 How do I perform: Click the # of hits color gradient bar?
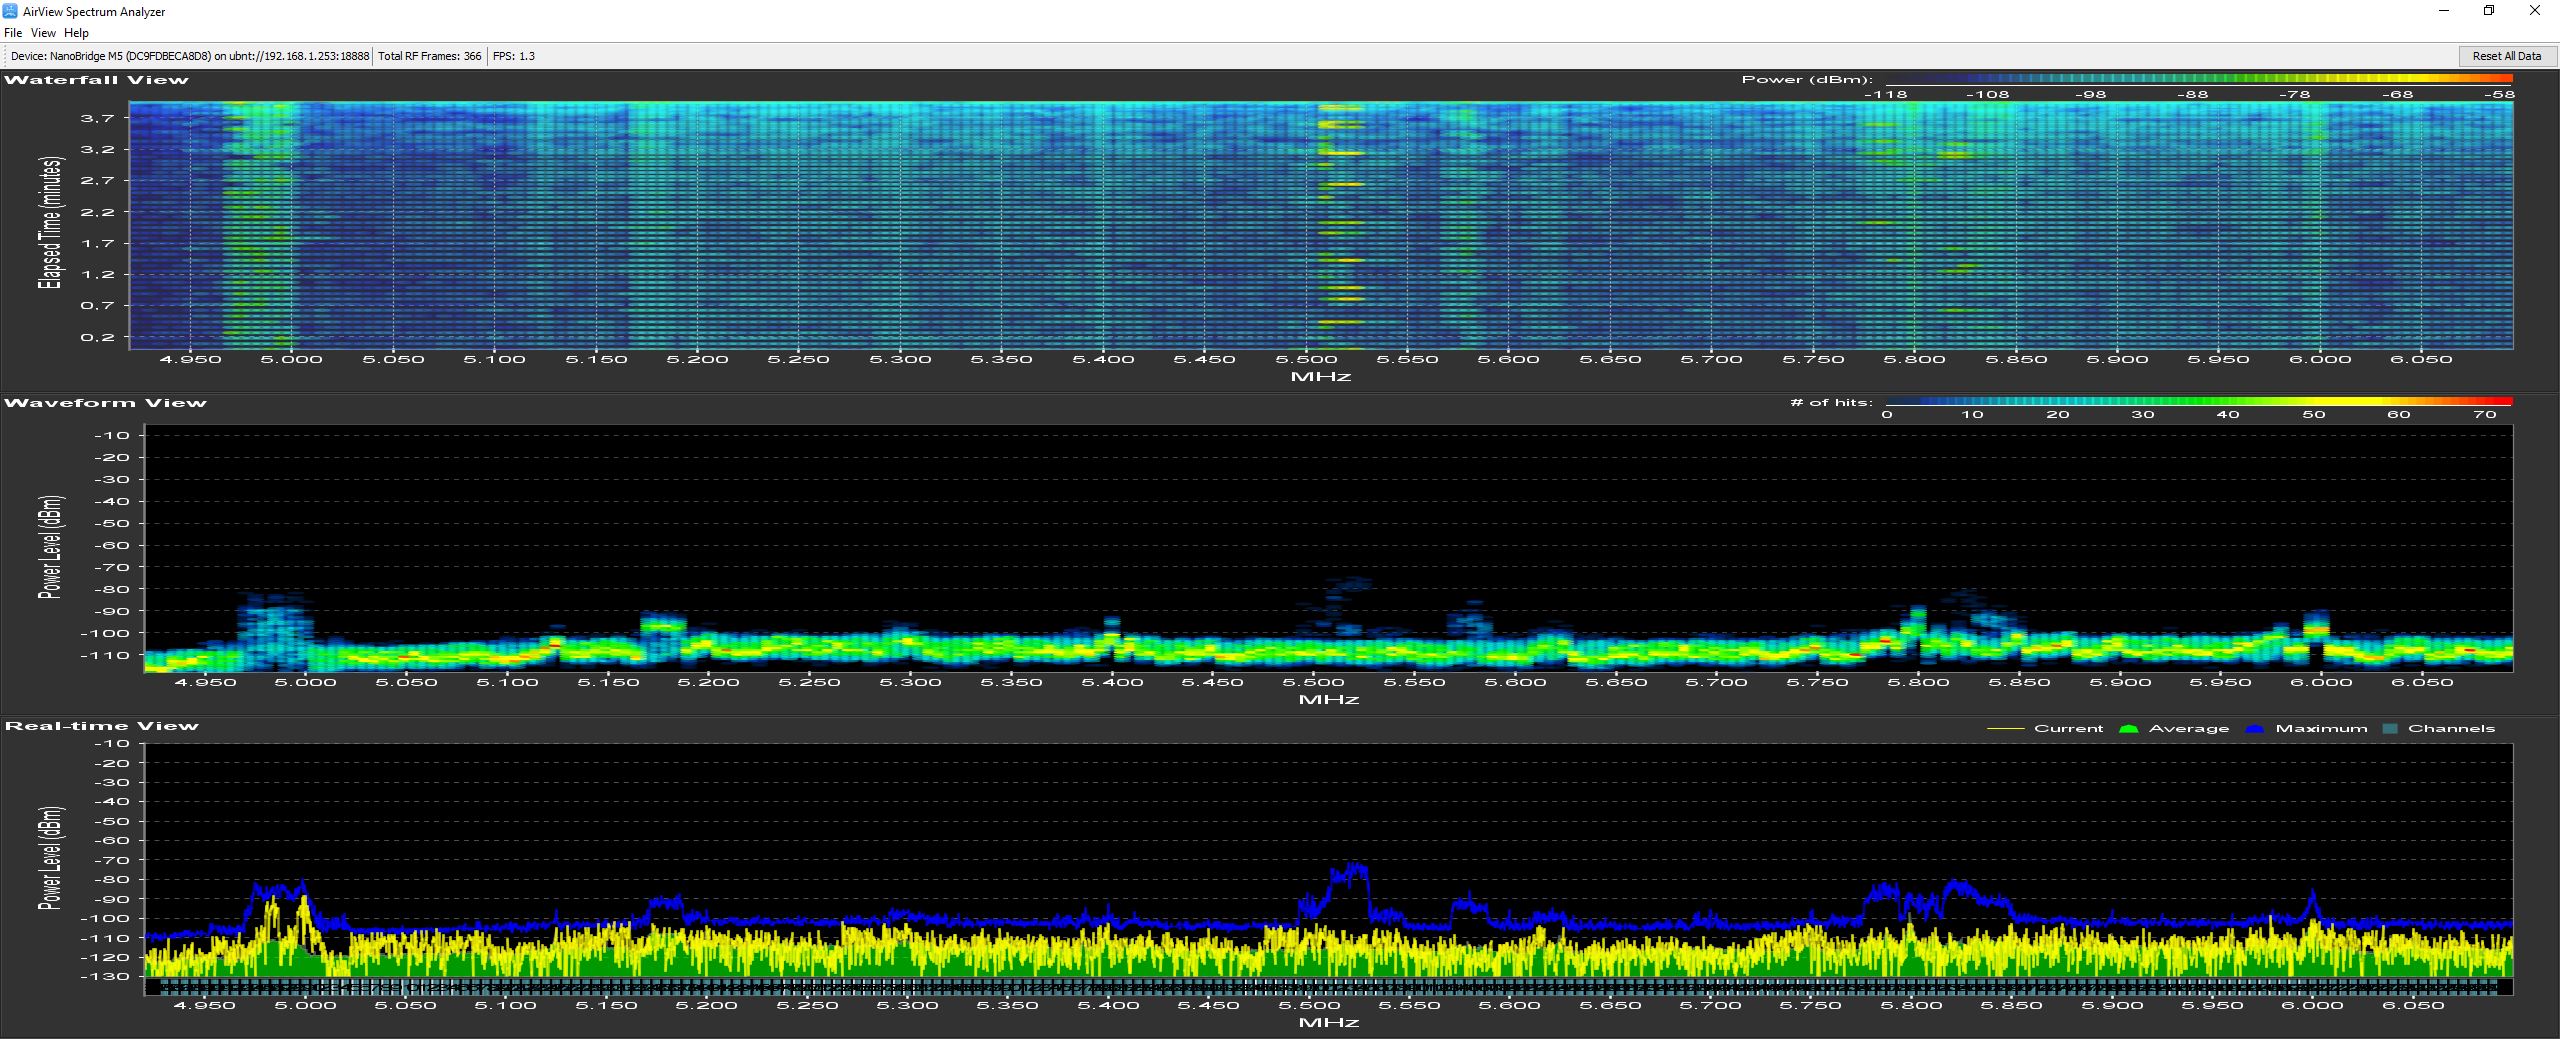pos(2198,402)
